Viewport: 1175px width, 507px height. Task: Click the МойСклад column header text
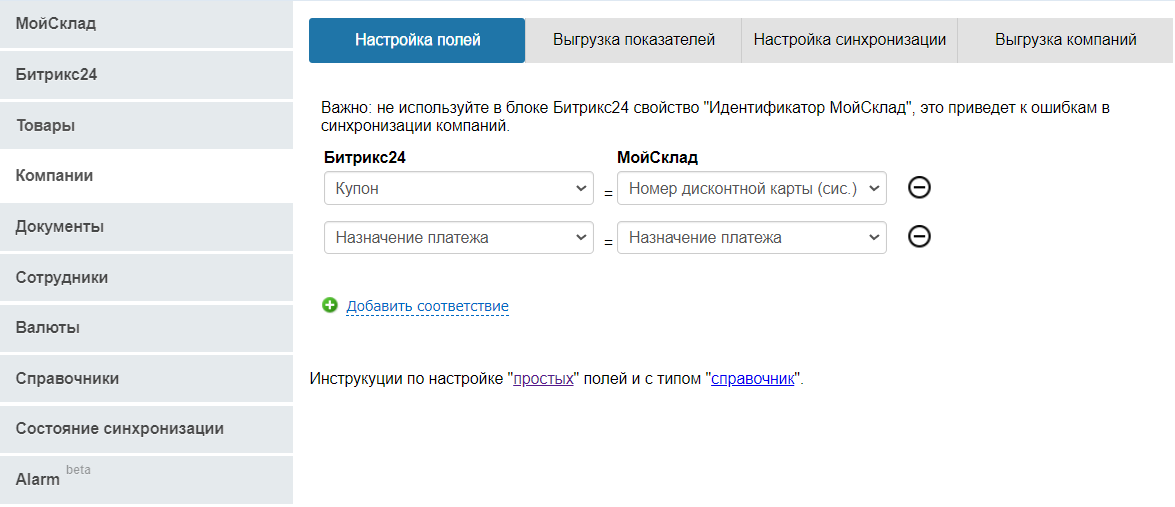(x=657, y=157)
